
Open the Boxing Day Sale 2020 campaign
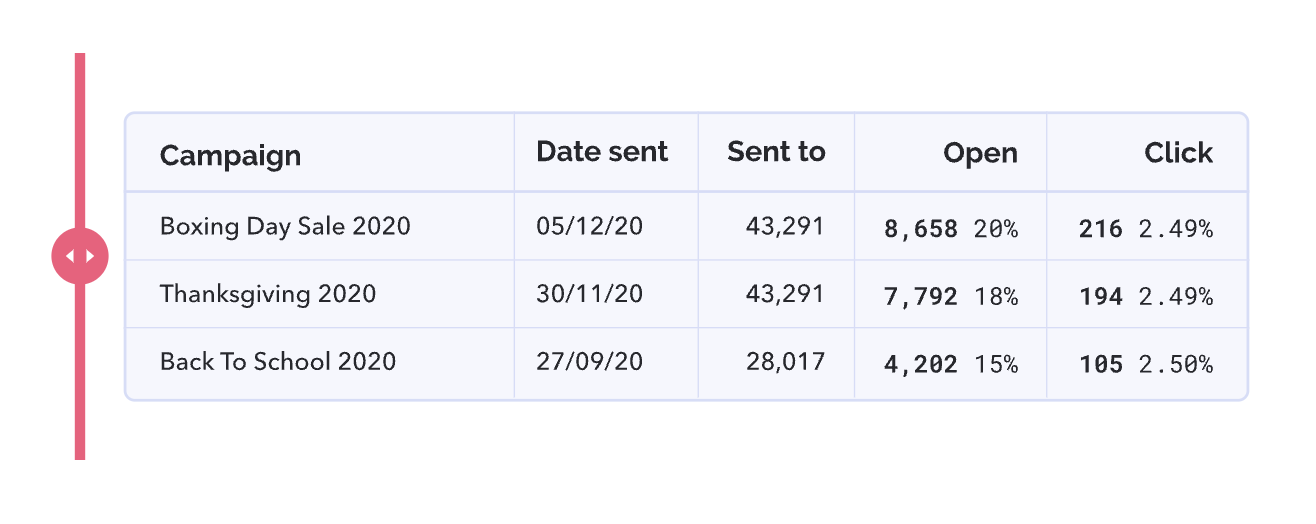[x=285, y=226]
